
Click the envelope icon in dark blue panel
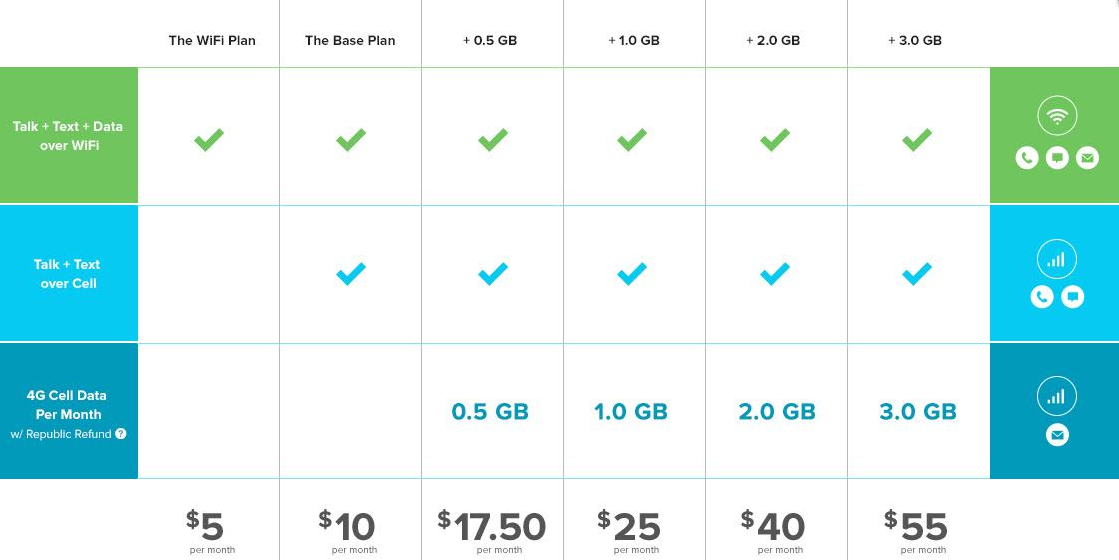[1057, 434]
